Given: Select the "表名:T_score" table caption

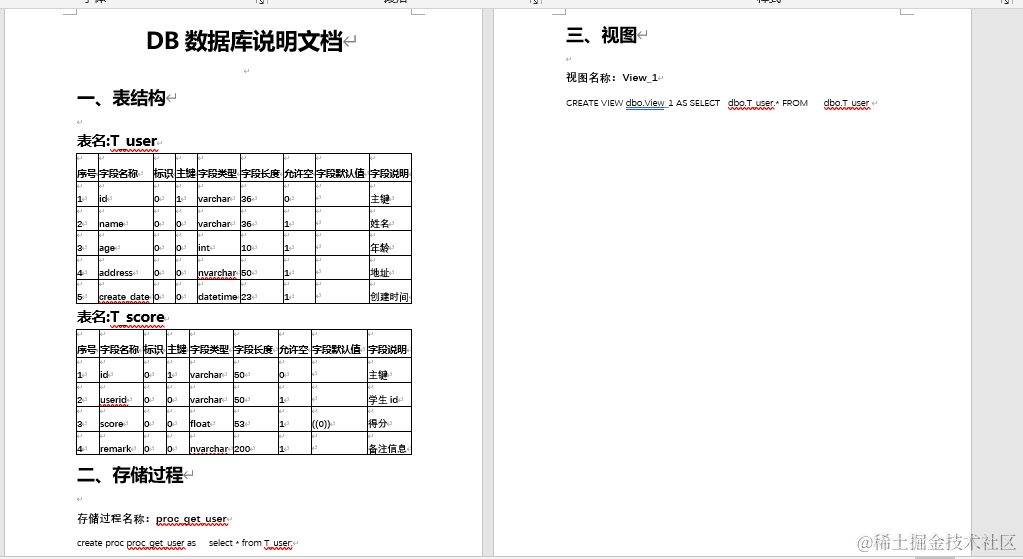Looking at the screenshot, I should (x=121, y=317).
